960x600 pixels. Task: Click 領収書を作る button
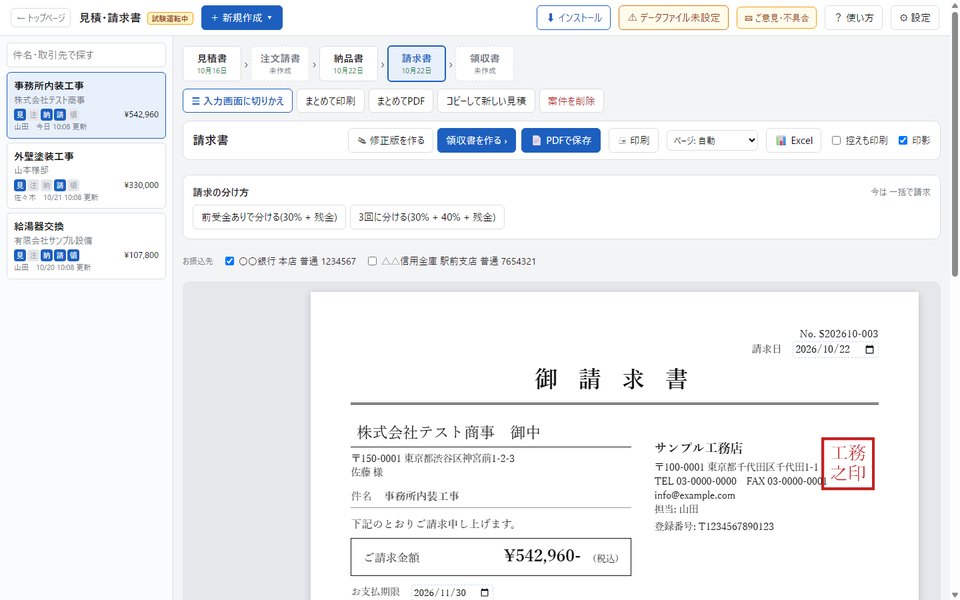(x=476, y=140)
